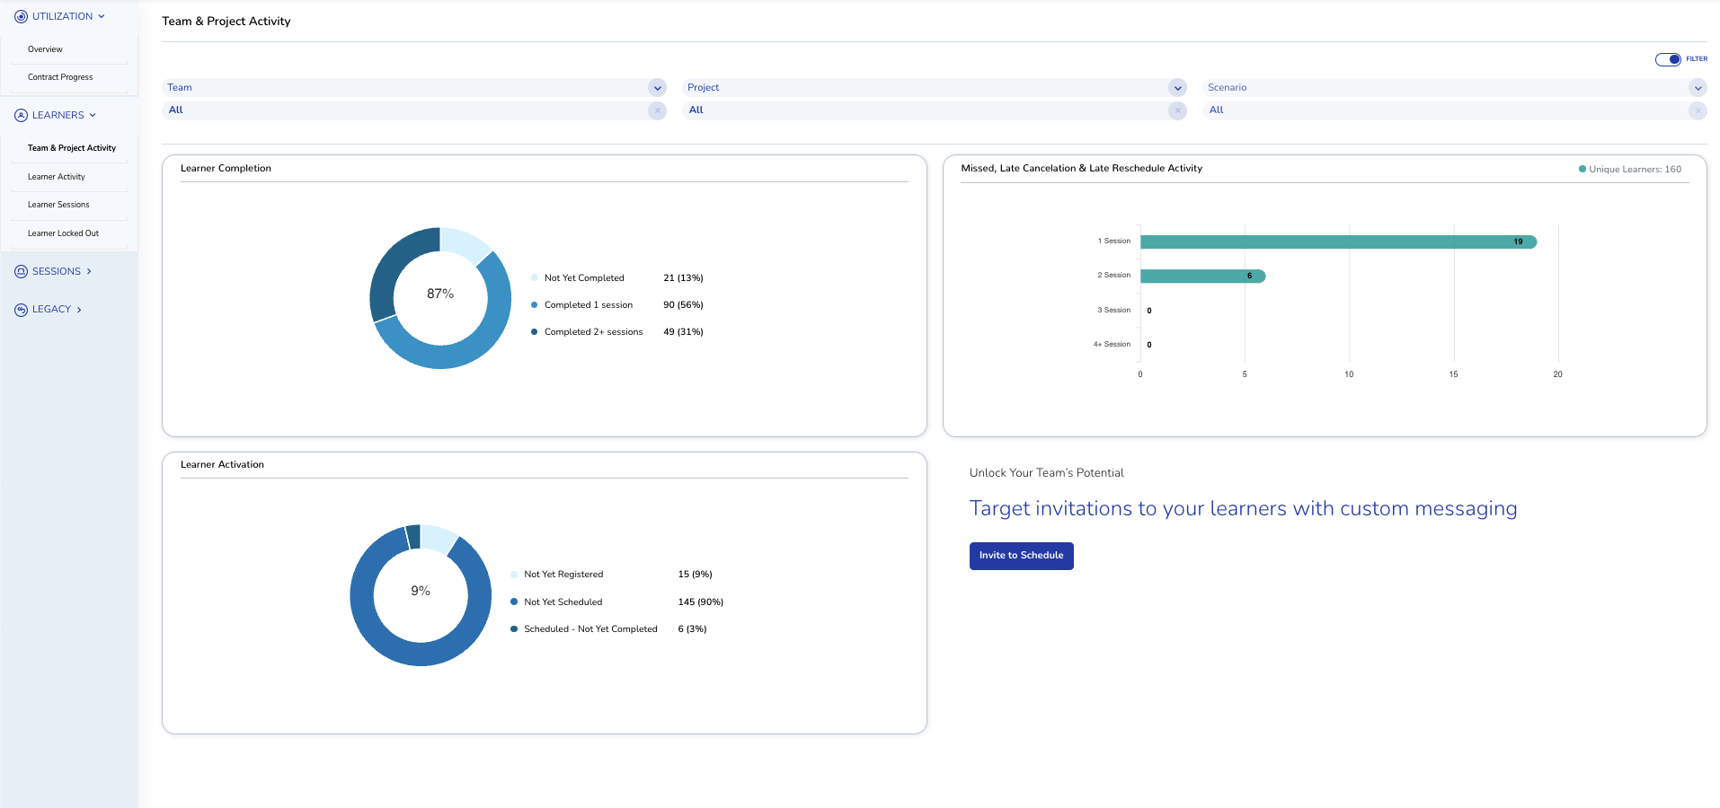Click the Learner Completion donut chart
The height and width of the screenshot is (808, 1720).
pyautogui.click(x=440, y=298)
